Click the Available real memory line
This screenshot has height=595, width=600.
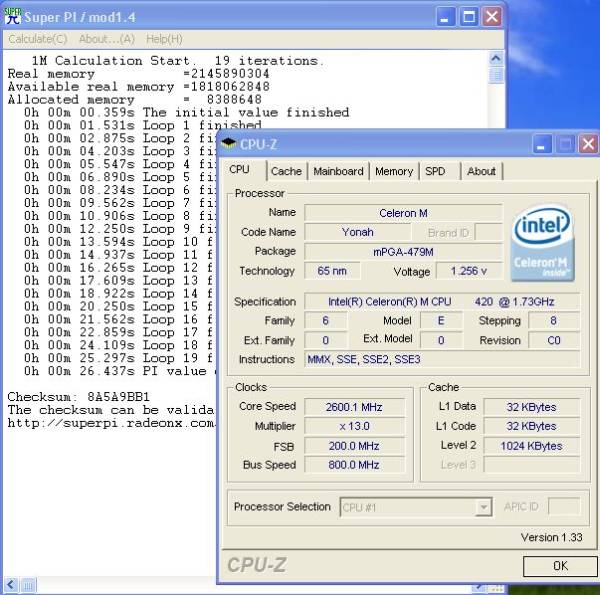(139, 87)
